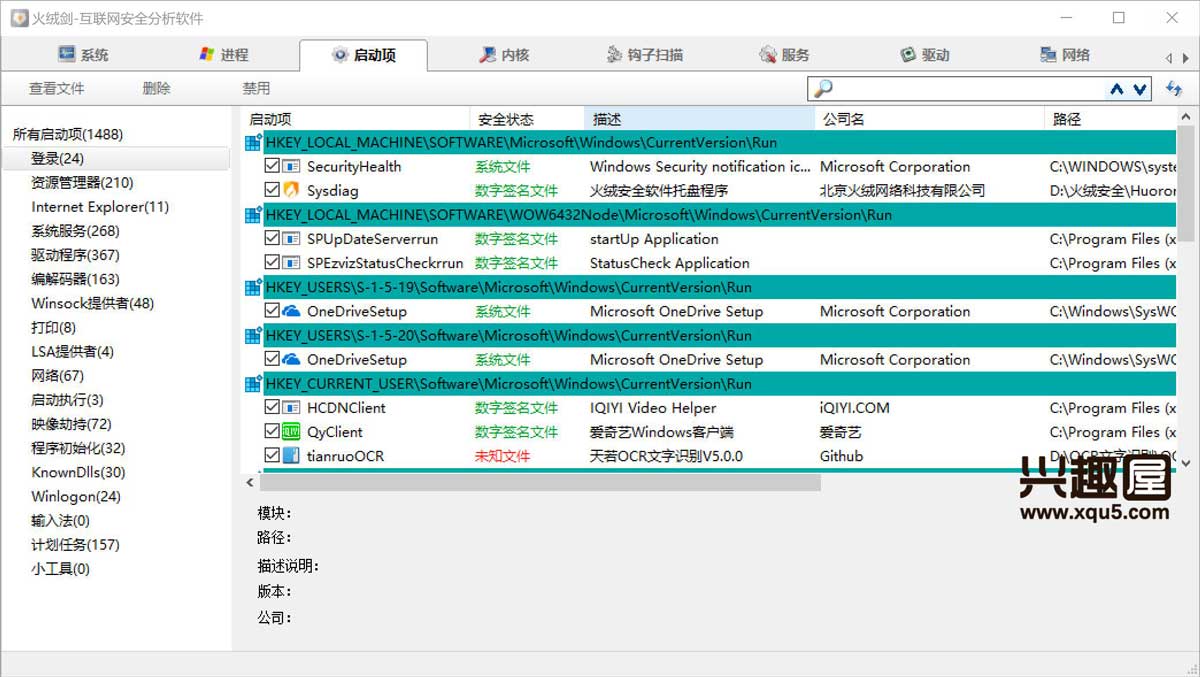Viewport: 1200px width, 677px height.
Task: Select 系统服务(268) category
Action: coord(75,231)
